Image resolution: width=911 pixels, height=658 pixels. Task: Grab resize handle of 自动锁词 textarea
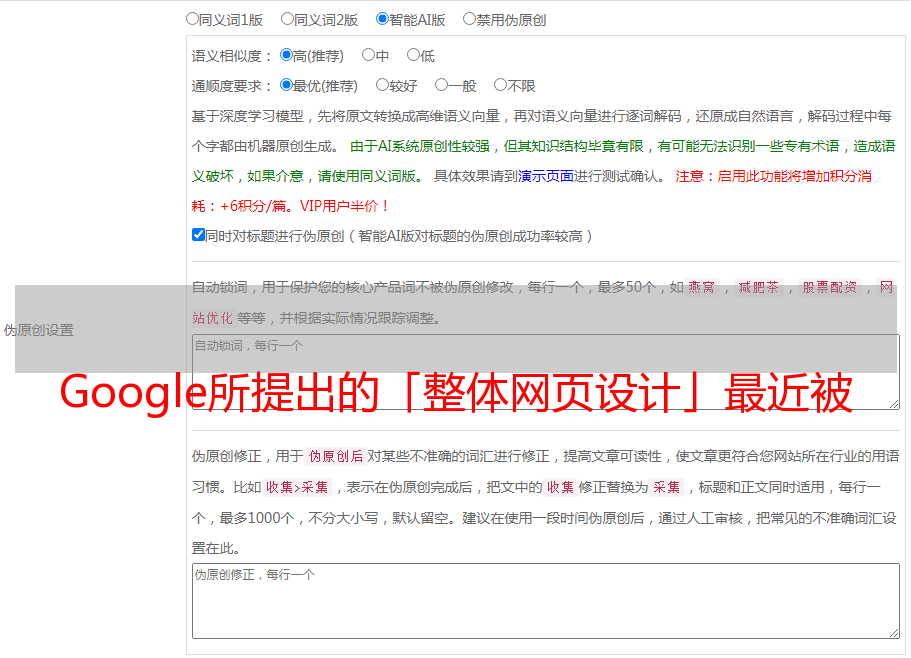coord(894,404)
